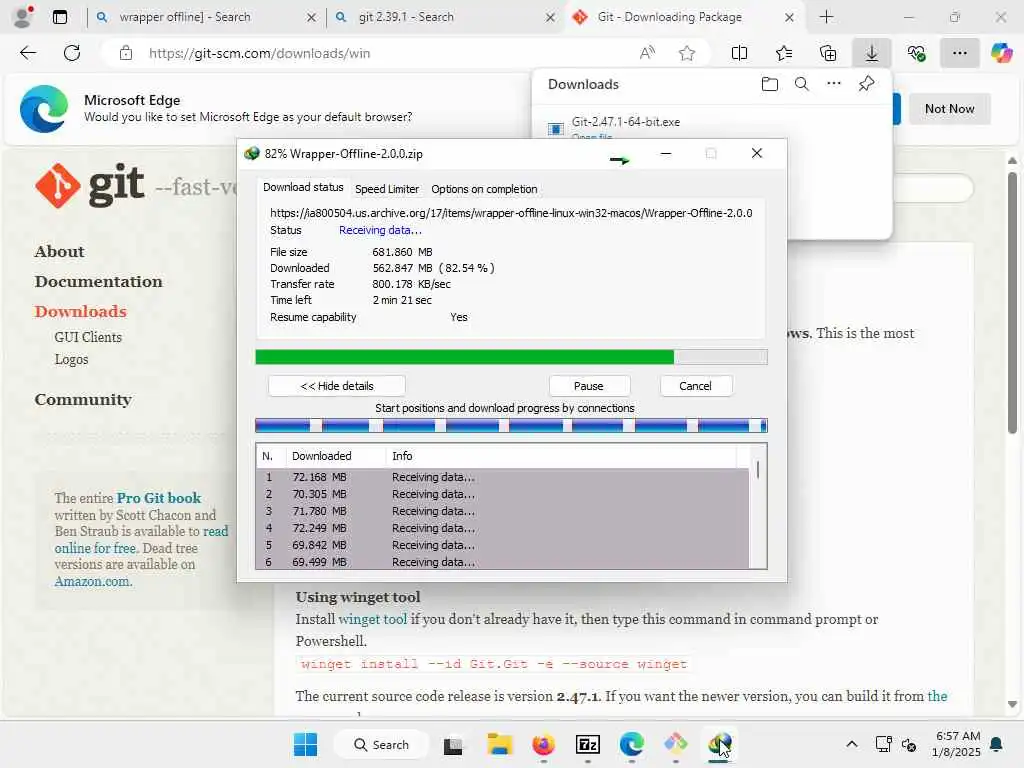Toggle Edge split screen icon
This screenshot has width=1024, height=768.
click(x=739, y=53)
